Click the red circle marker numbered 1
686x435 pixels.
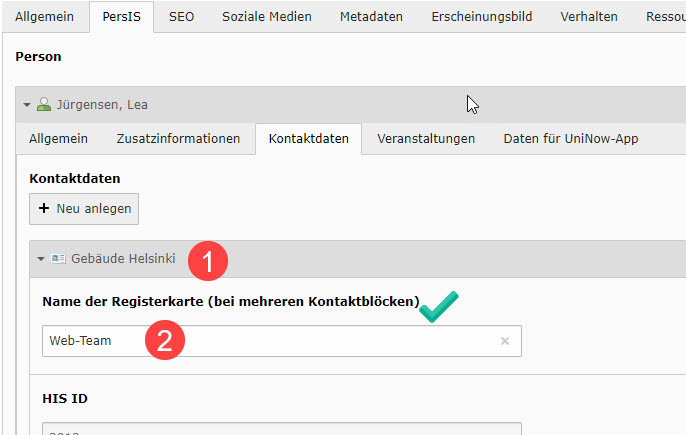pos(208,261)
